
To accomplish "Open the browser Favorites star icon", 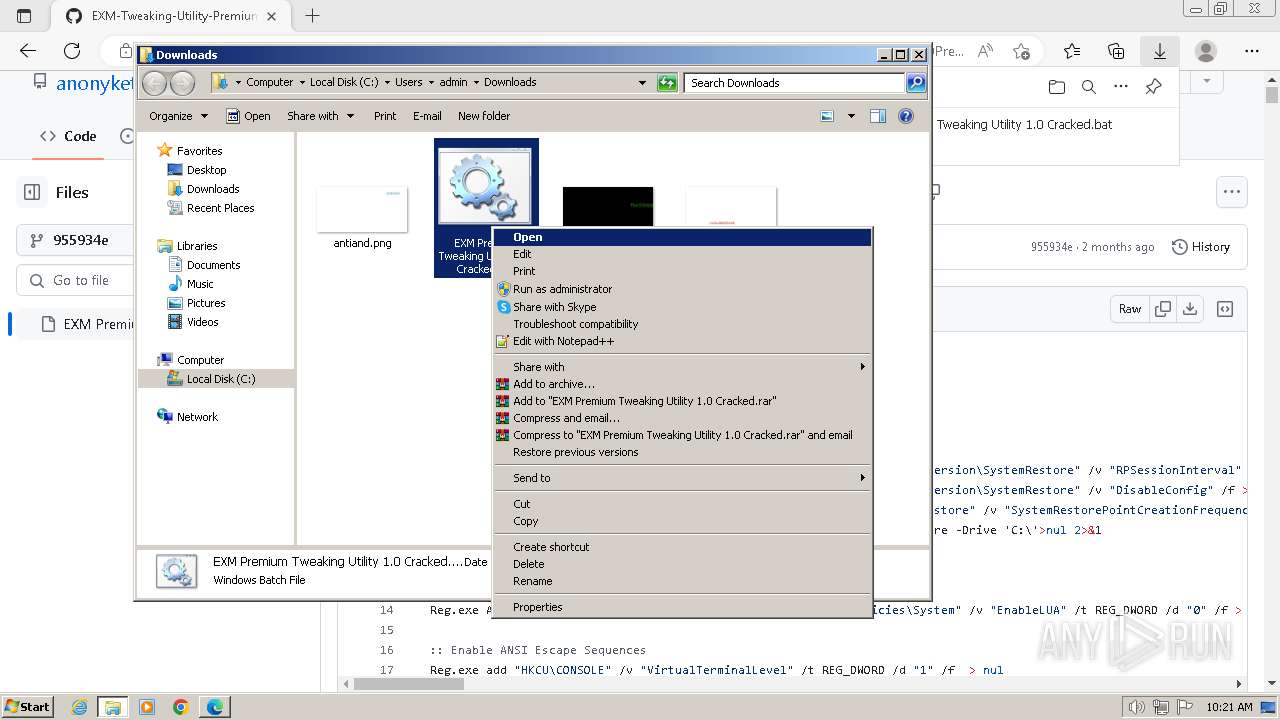I will click(1072, 51).
